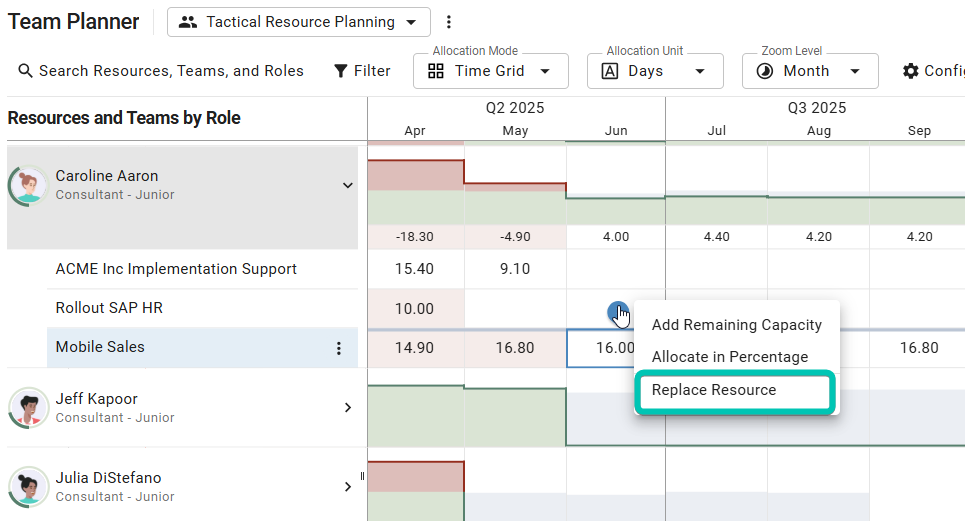Click the 4.20 August value for Caroline Aaron
965x521 pixels.
coord(819,237)
